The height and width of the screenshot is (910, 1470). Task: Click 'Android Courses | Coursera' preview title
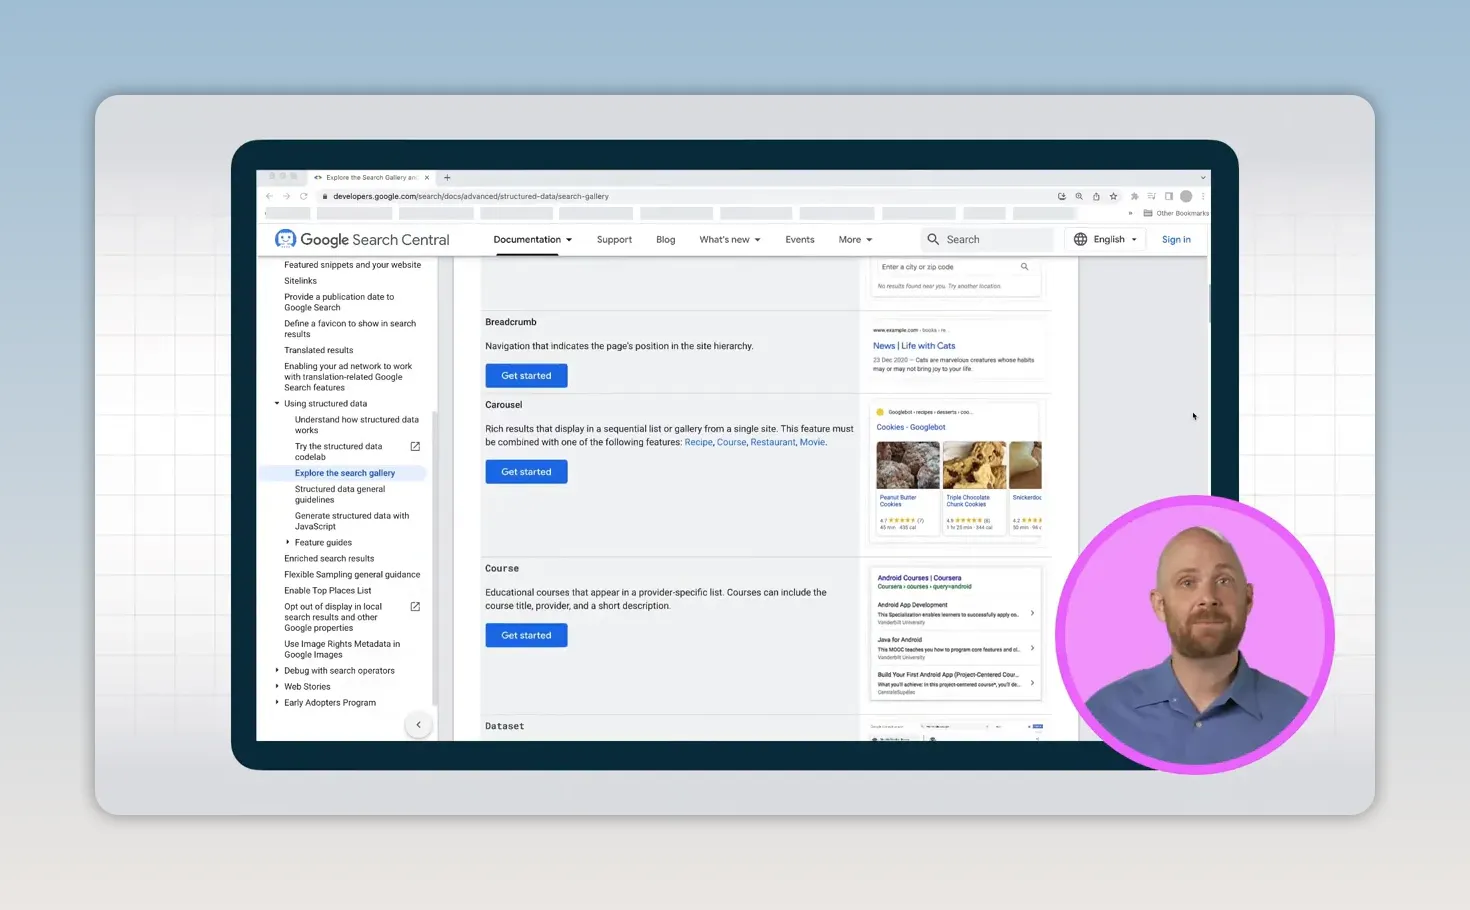click(919, 578)
